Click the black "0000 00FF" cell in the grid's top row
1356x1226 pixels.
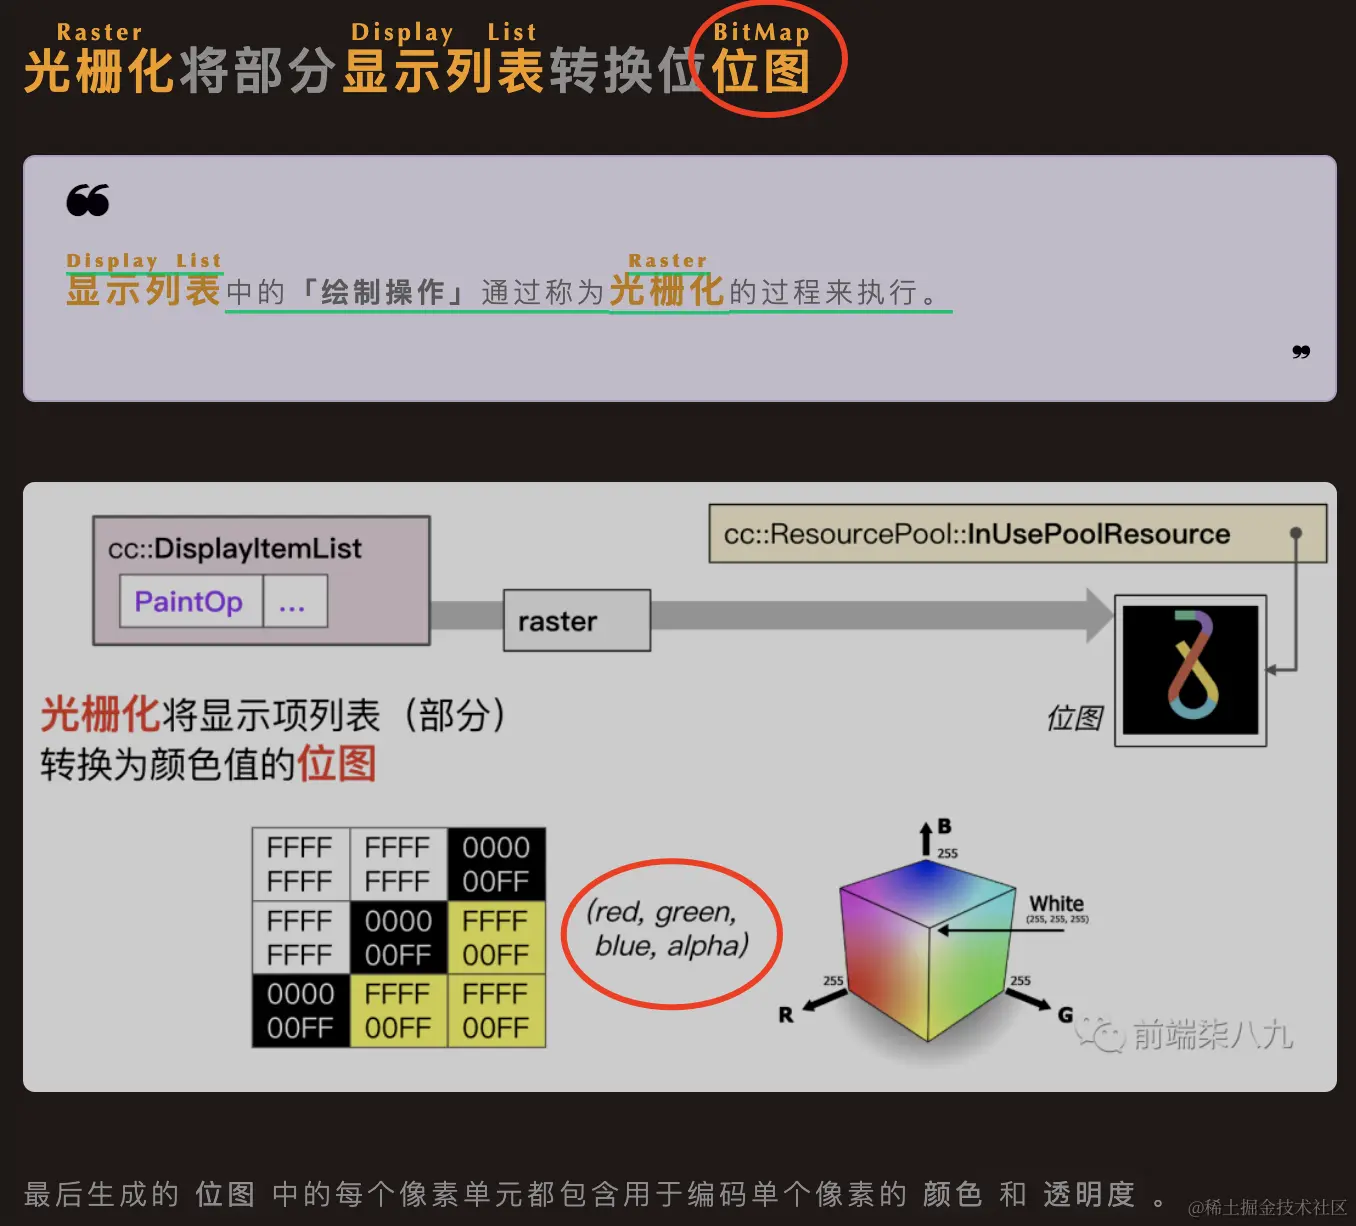click(x=496, y=864)
